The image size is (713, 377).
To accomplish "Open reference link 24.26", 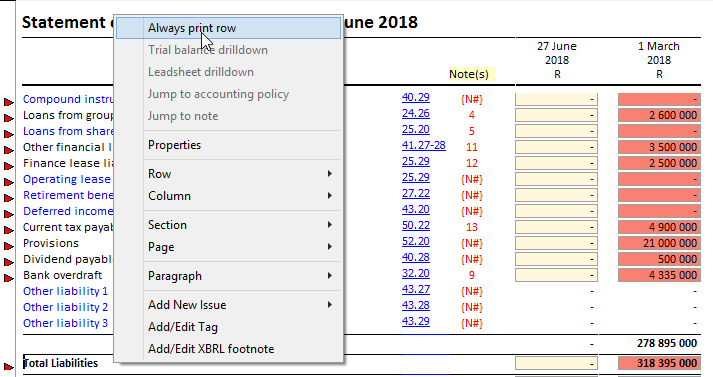I will coord(416,113).
